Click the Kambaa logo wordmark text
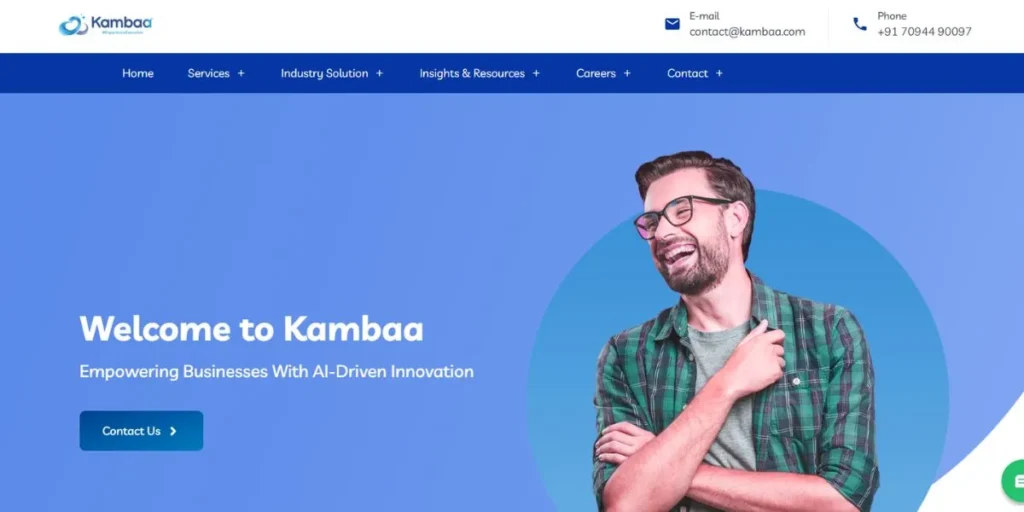 (x=121, y=23)
